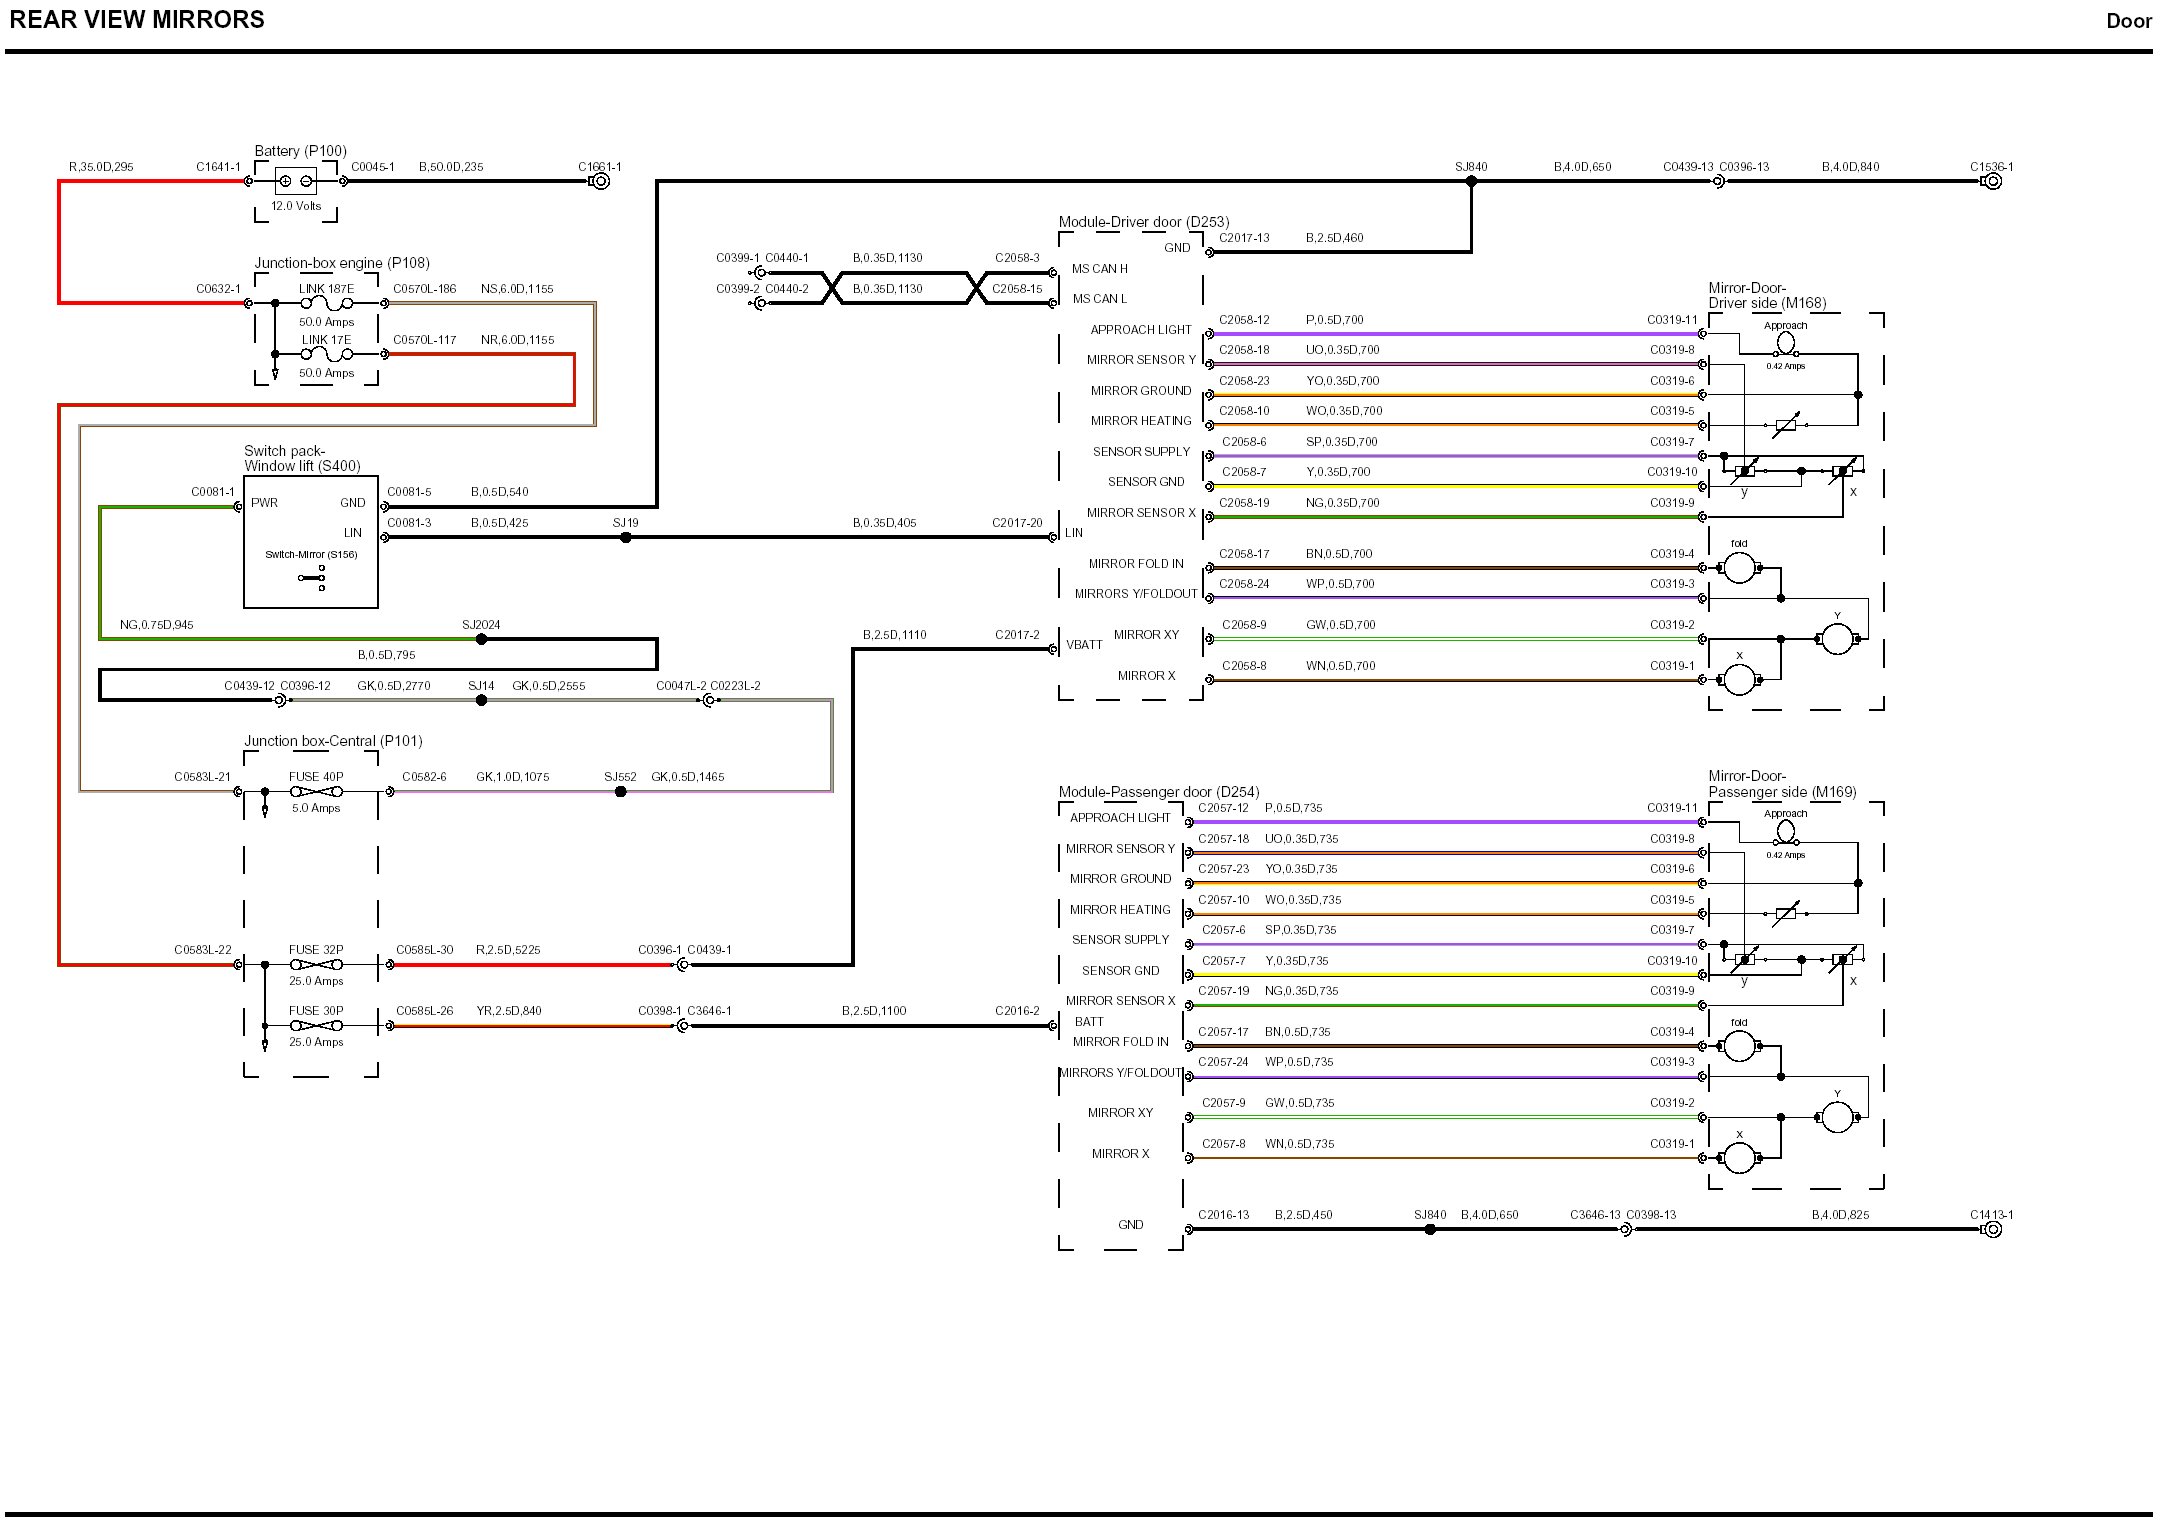Click the FUSE 32P symbol
Image resolution: width=2165 pixels, height=1528 pixels.
tap(316, 965)
